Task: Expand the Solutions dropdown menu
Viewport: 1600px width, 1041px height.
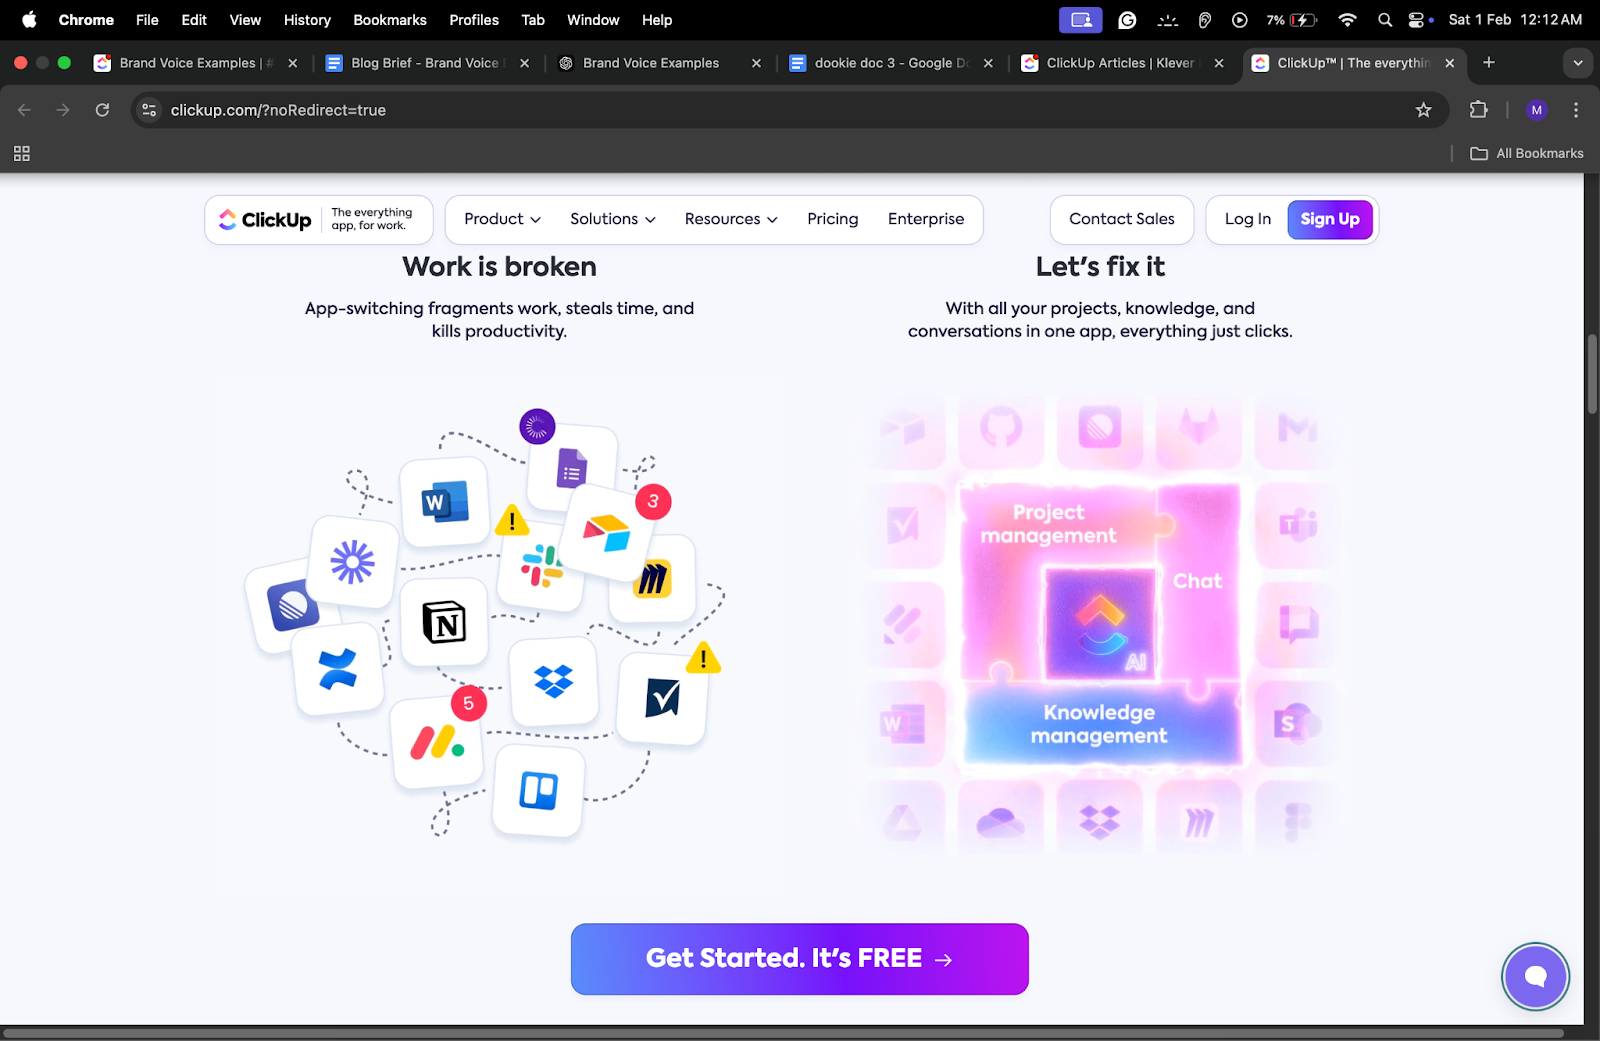Action: click(x=612, y=219)
